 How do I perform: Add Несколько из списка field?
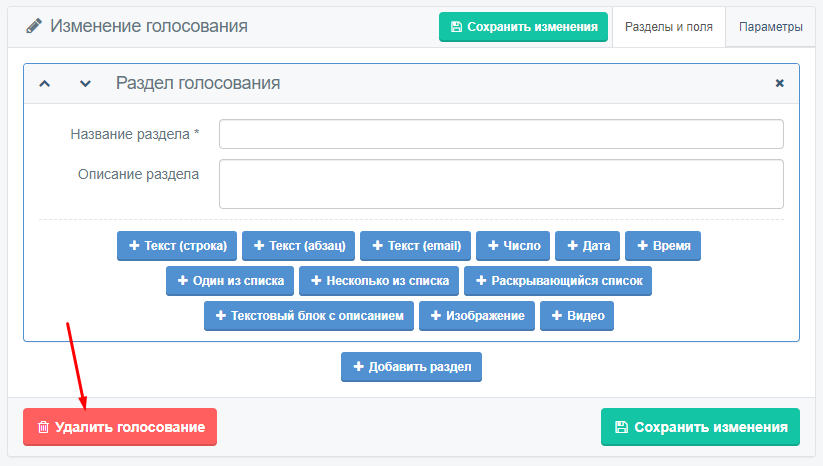(379, 281)
